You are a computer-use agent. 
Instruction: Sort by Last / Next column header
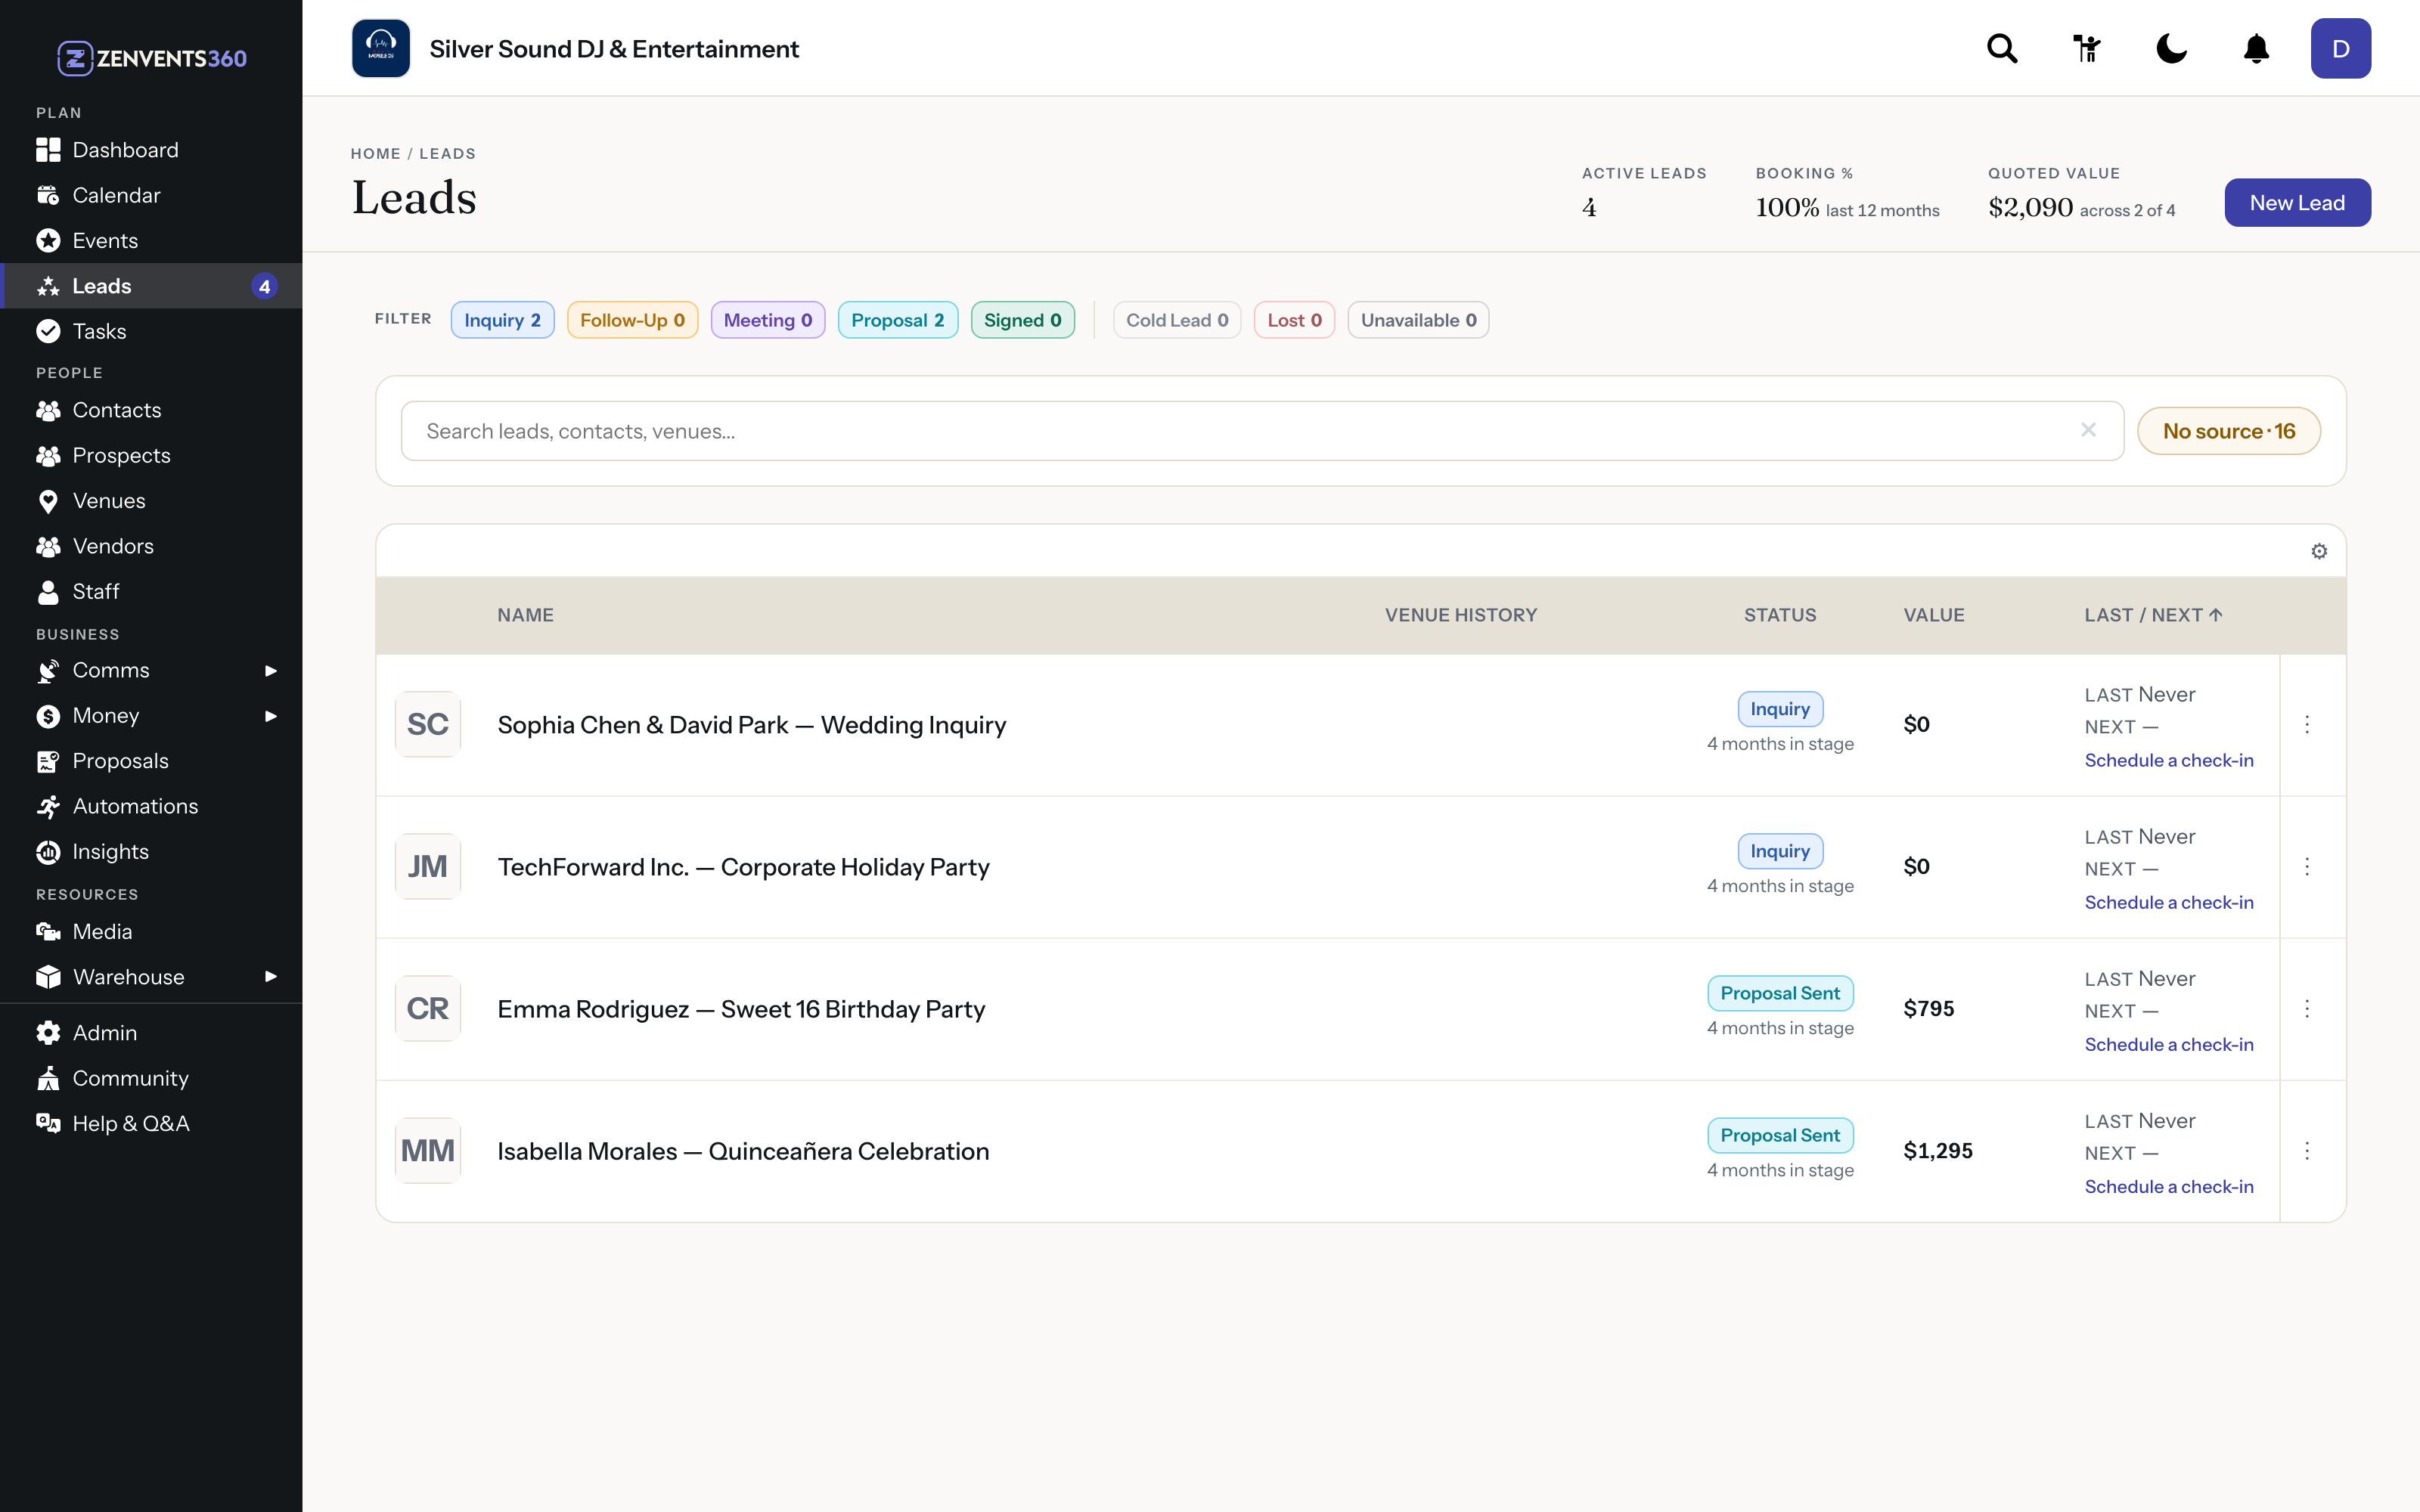pyautogui.click(x=2153, y=615)
